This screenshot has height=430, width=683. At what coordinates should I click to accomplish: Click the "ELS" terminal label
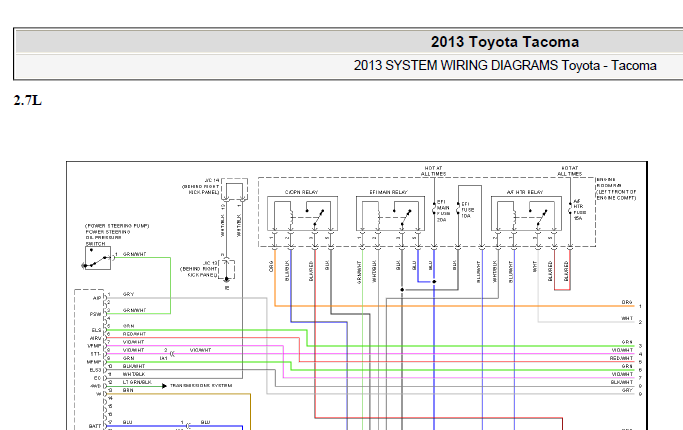96,330
